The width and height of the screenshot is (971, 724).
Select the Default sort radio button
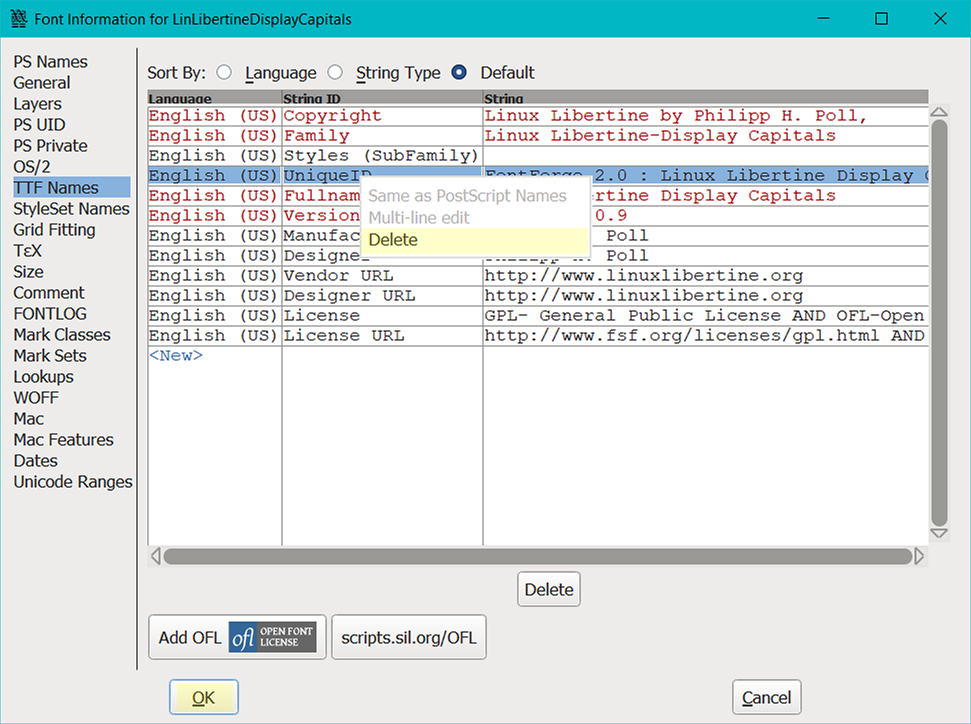[x=459, y=72]
